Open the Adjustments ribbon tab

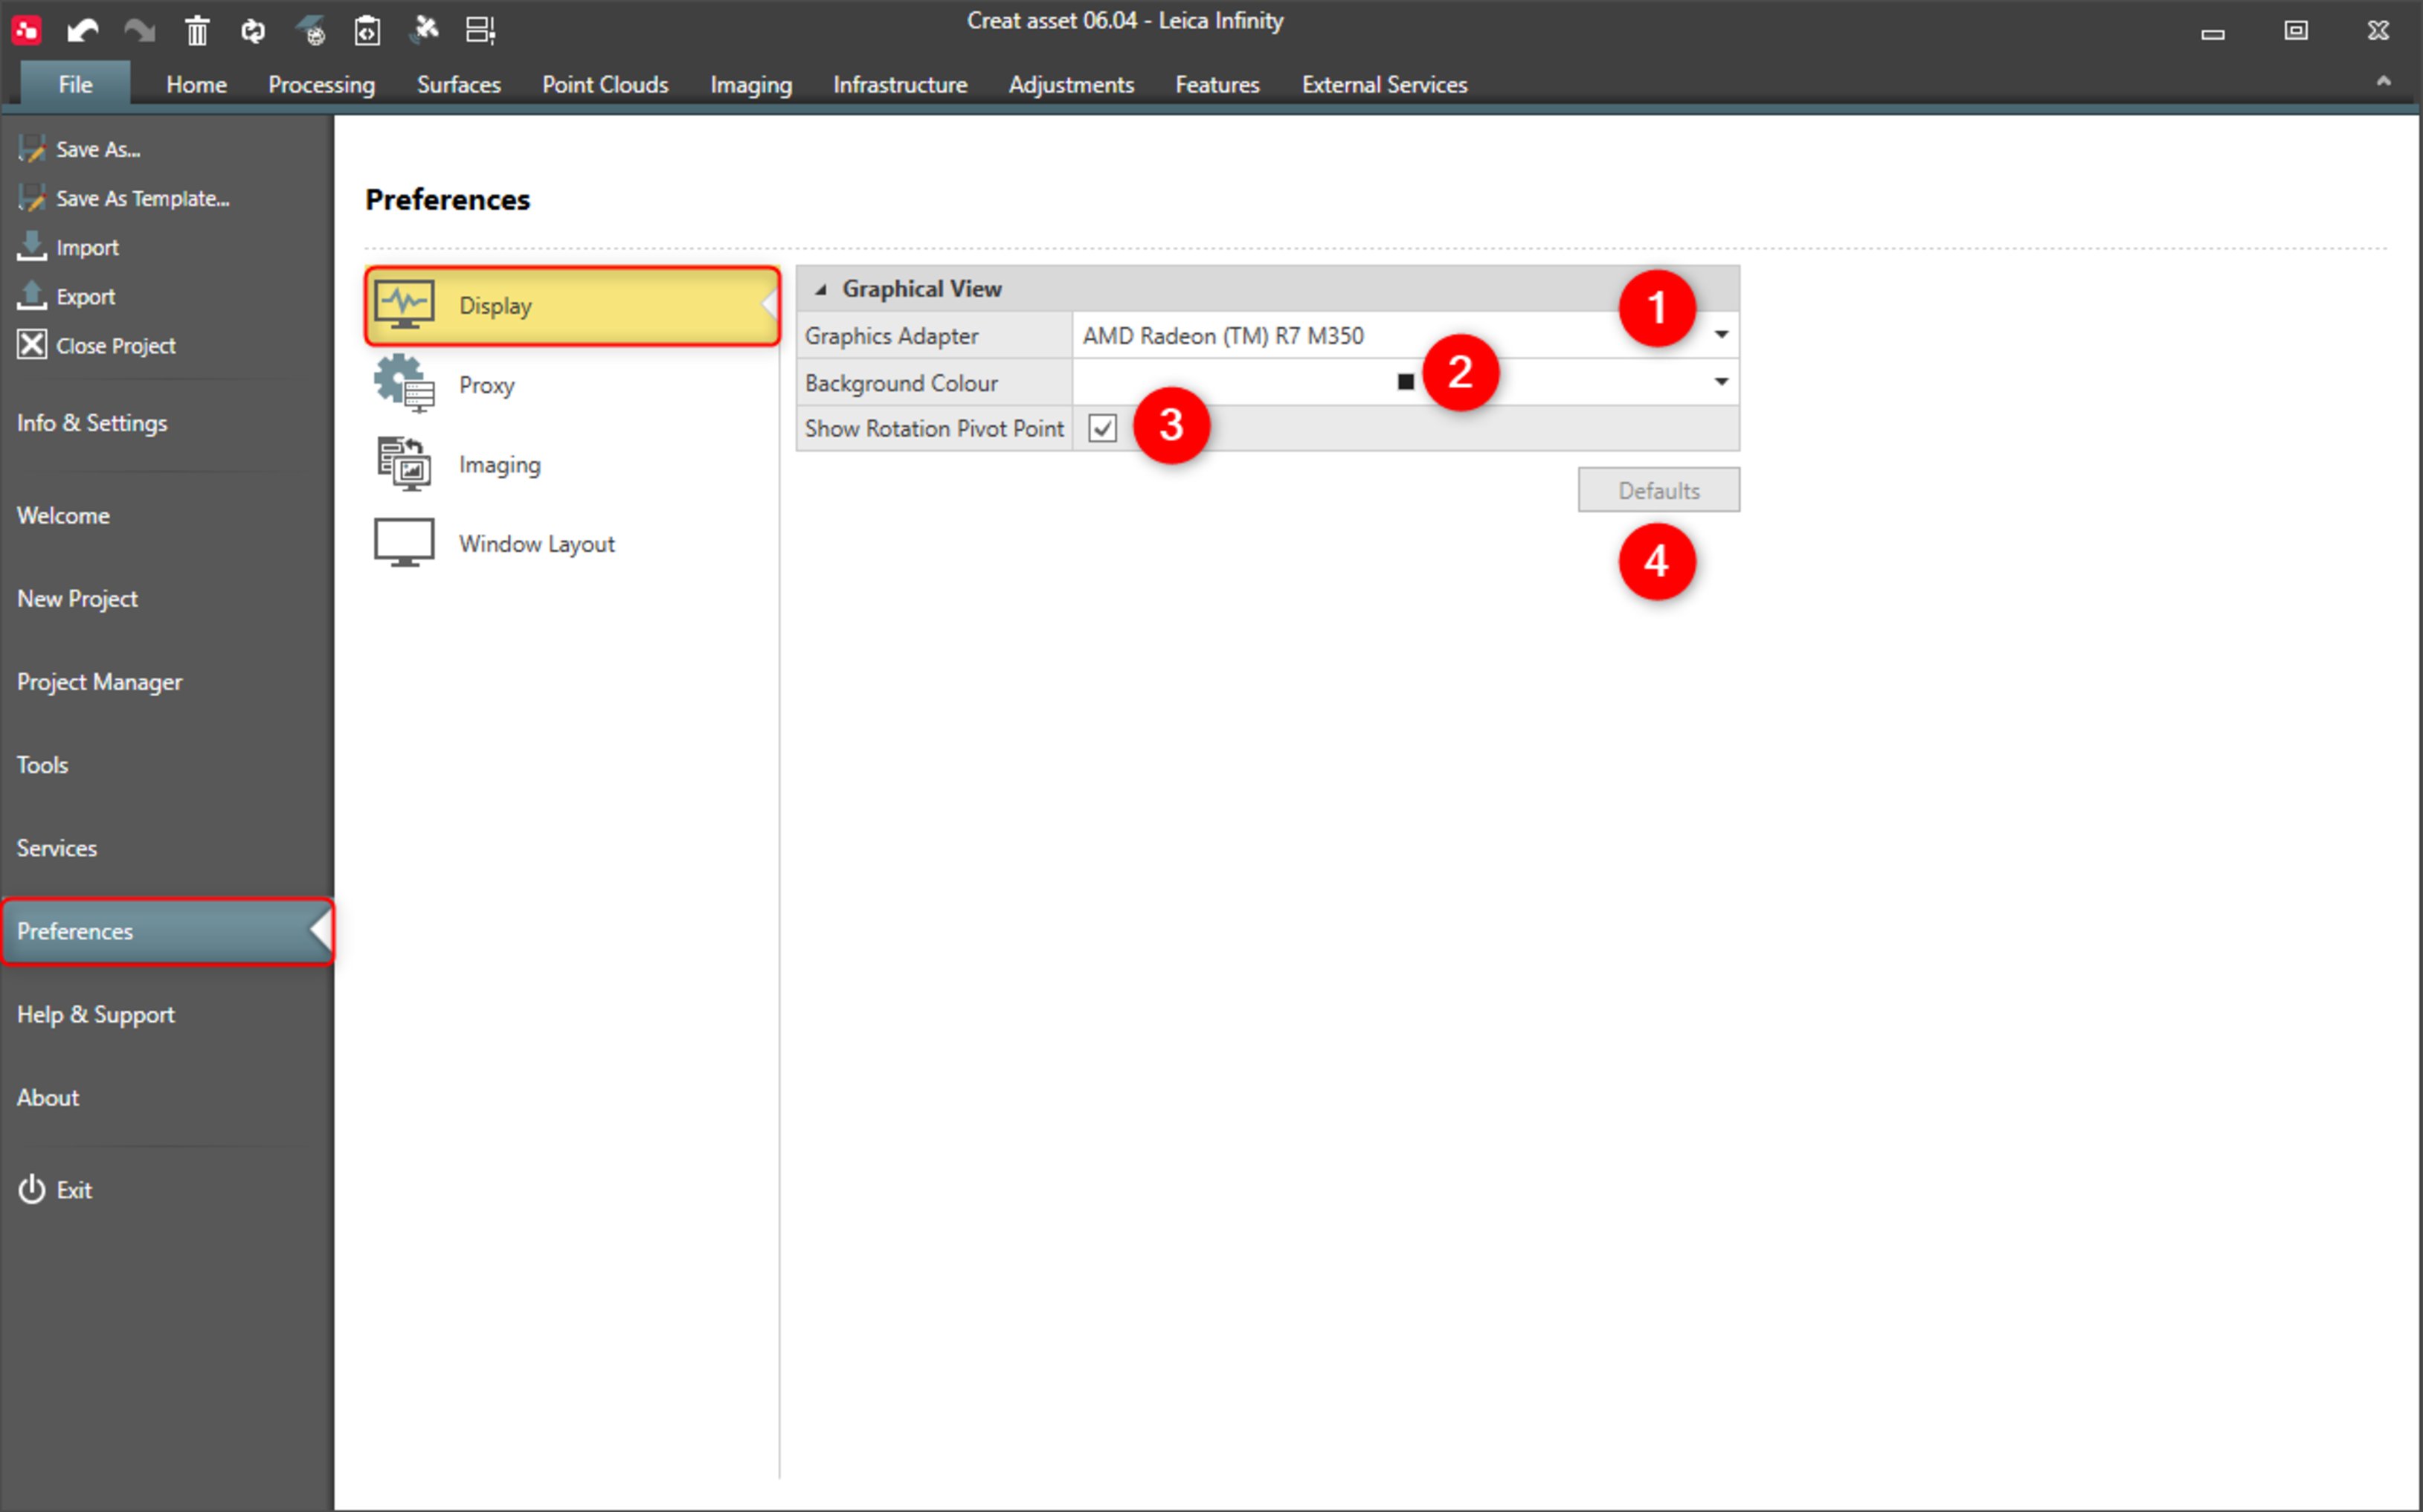click(1071, 85)
